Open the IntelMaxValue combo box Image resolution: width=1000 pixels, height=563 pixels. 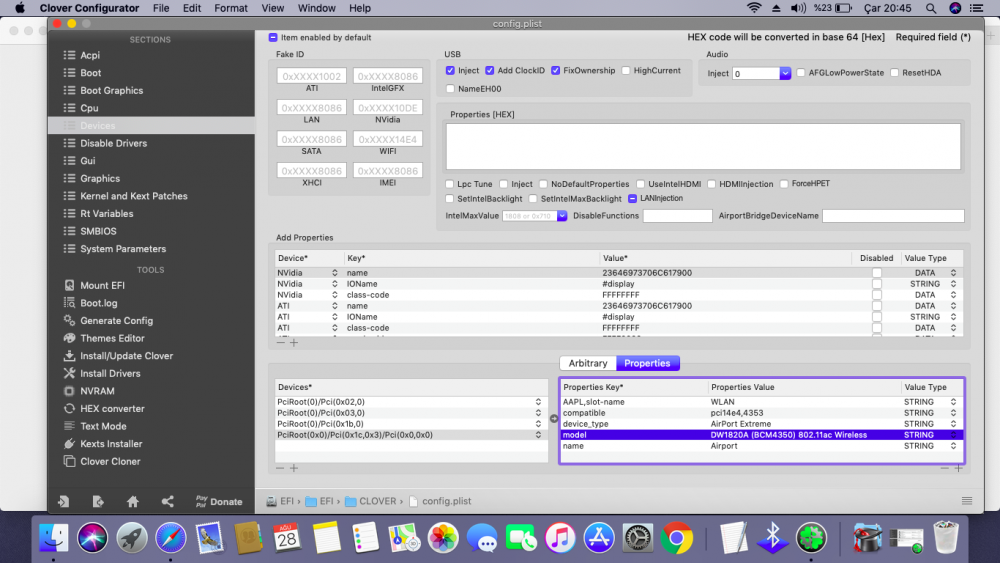[x=562, y=216]
